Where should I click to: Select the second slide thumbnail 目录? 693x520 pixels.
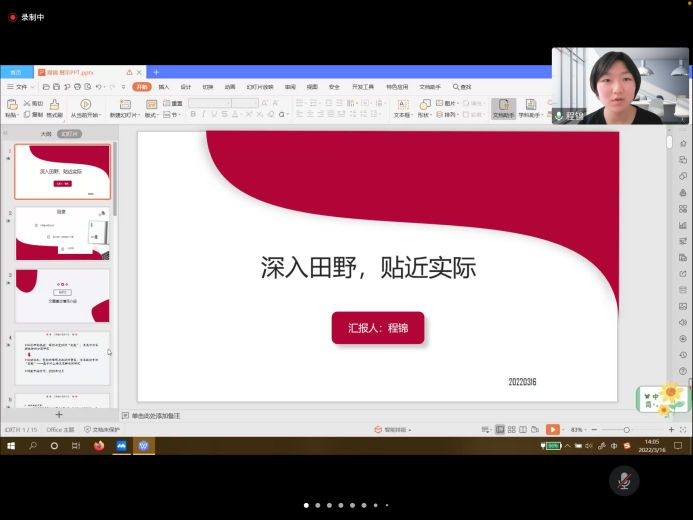pos(62,233)
